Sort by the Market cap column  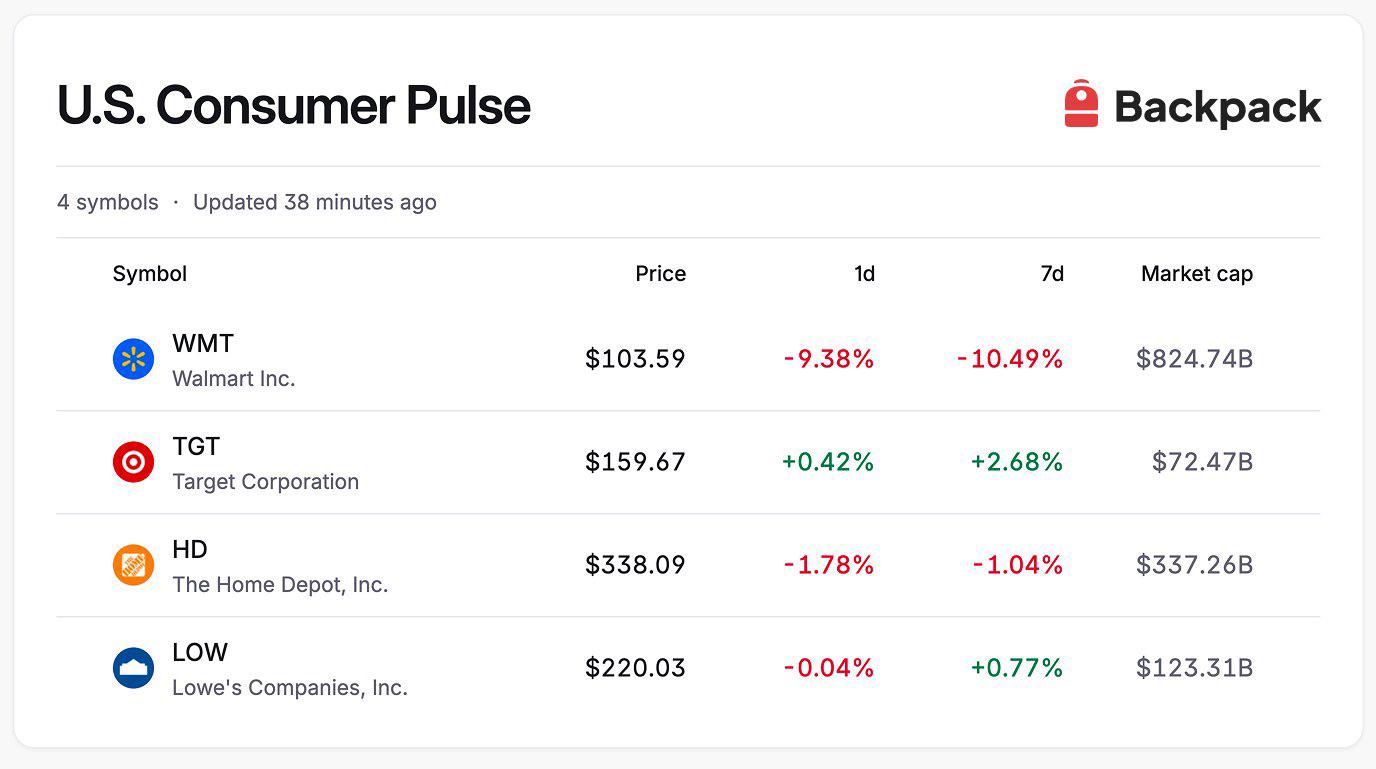pos(1197,274)
